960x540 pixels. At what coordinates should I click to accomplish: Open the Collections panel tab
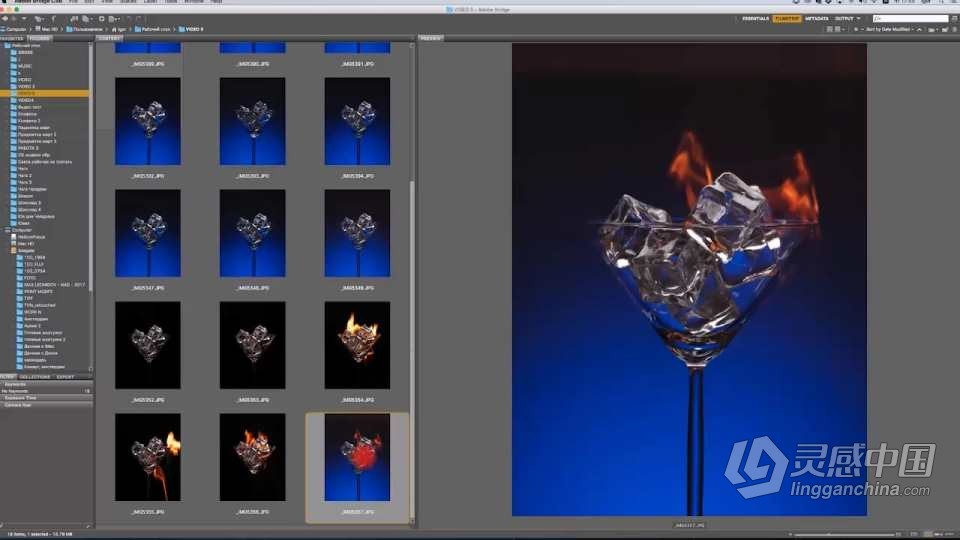(36, 376)
